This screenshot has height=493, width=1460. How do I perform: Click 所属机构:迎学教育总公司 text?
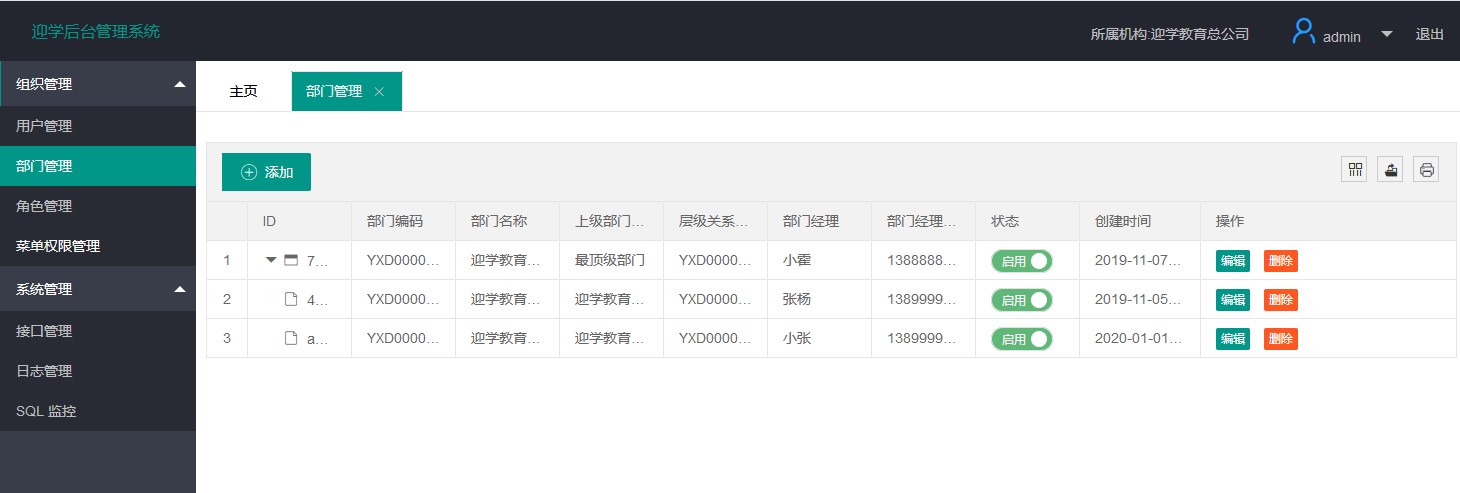pos(1170,34)
